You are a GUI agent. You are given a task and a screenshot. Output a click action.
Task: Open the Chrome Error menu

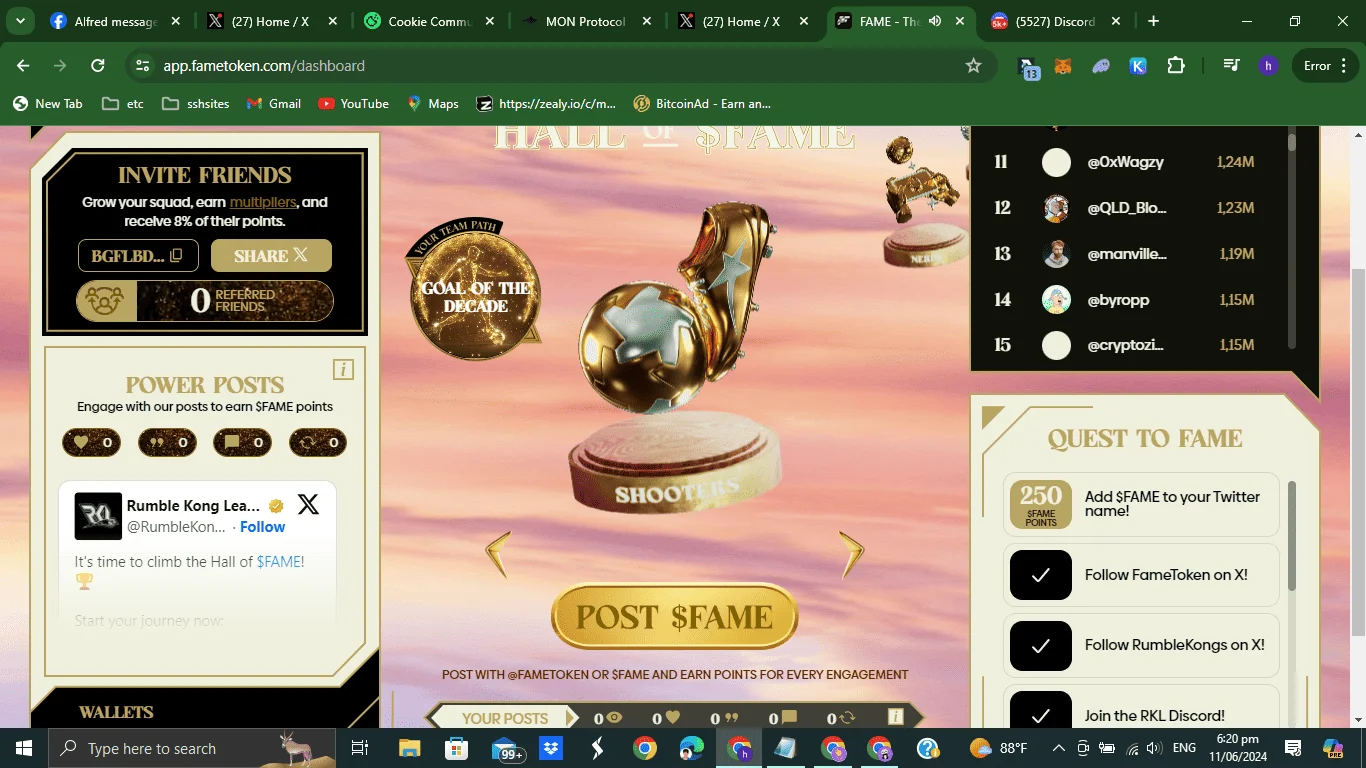pos(1324,66)
